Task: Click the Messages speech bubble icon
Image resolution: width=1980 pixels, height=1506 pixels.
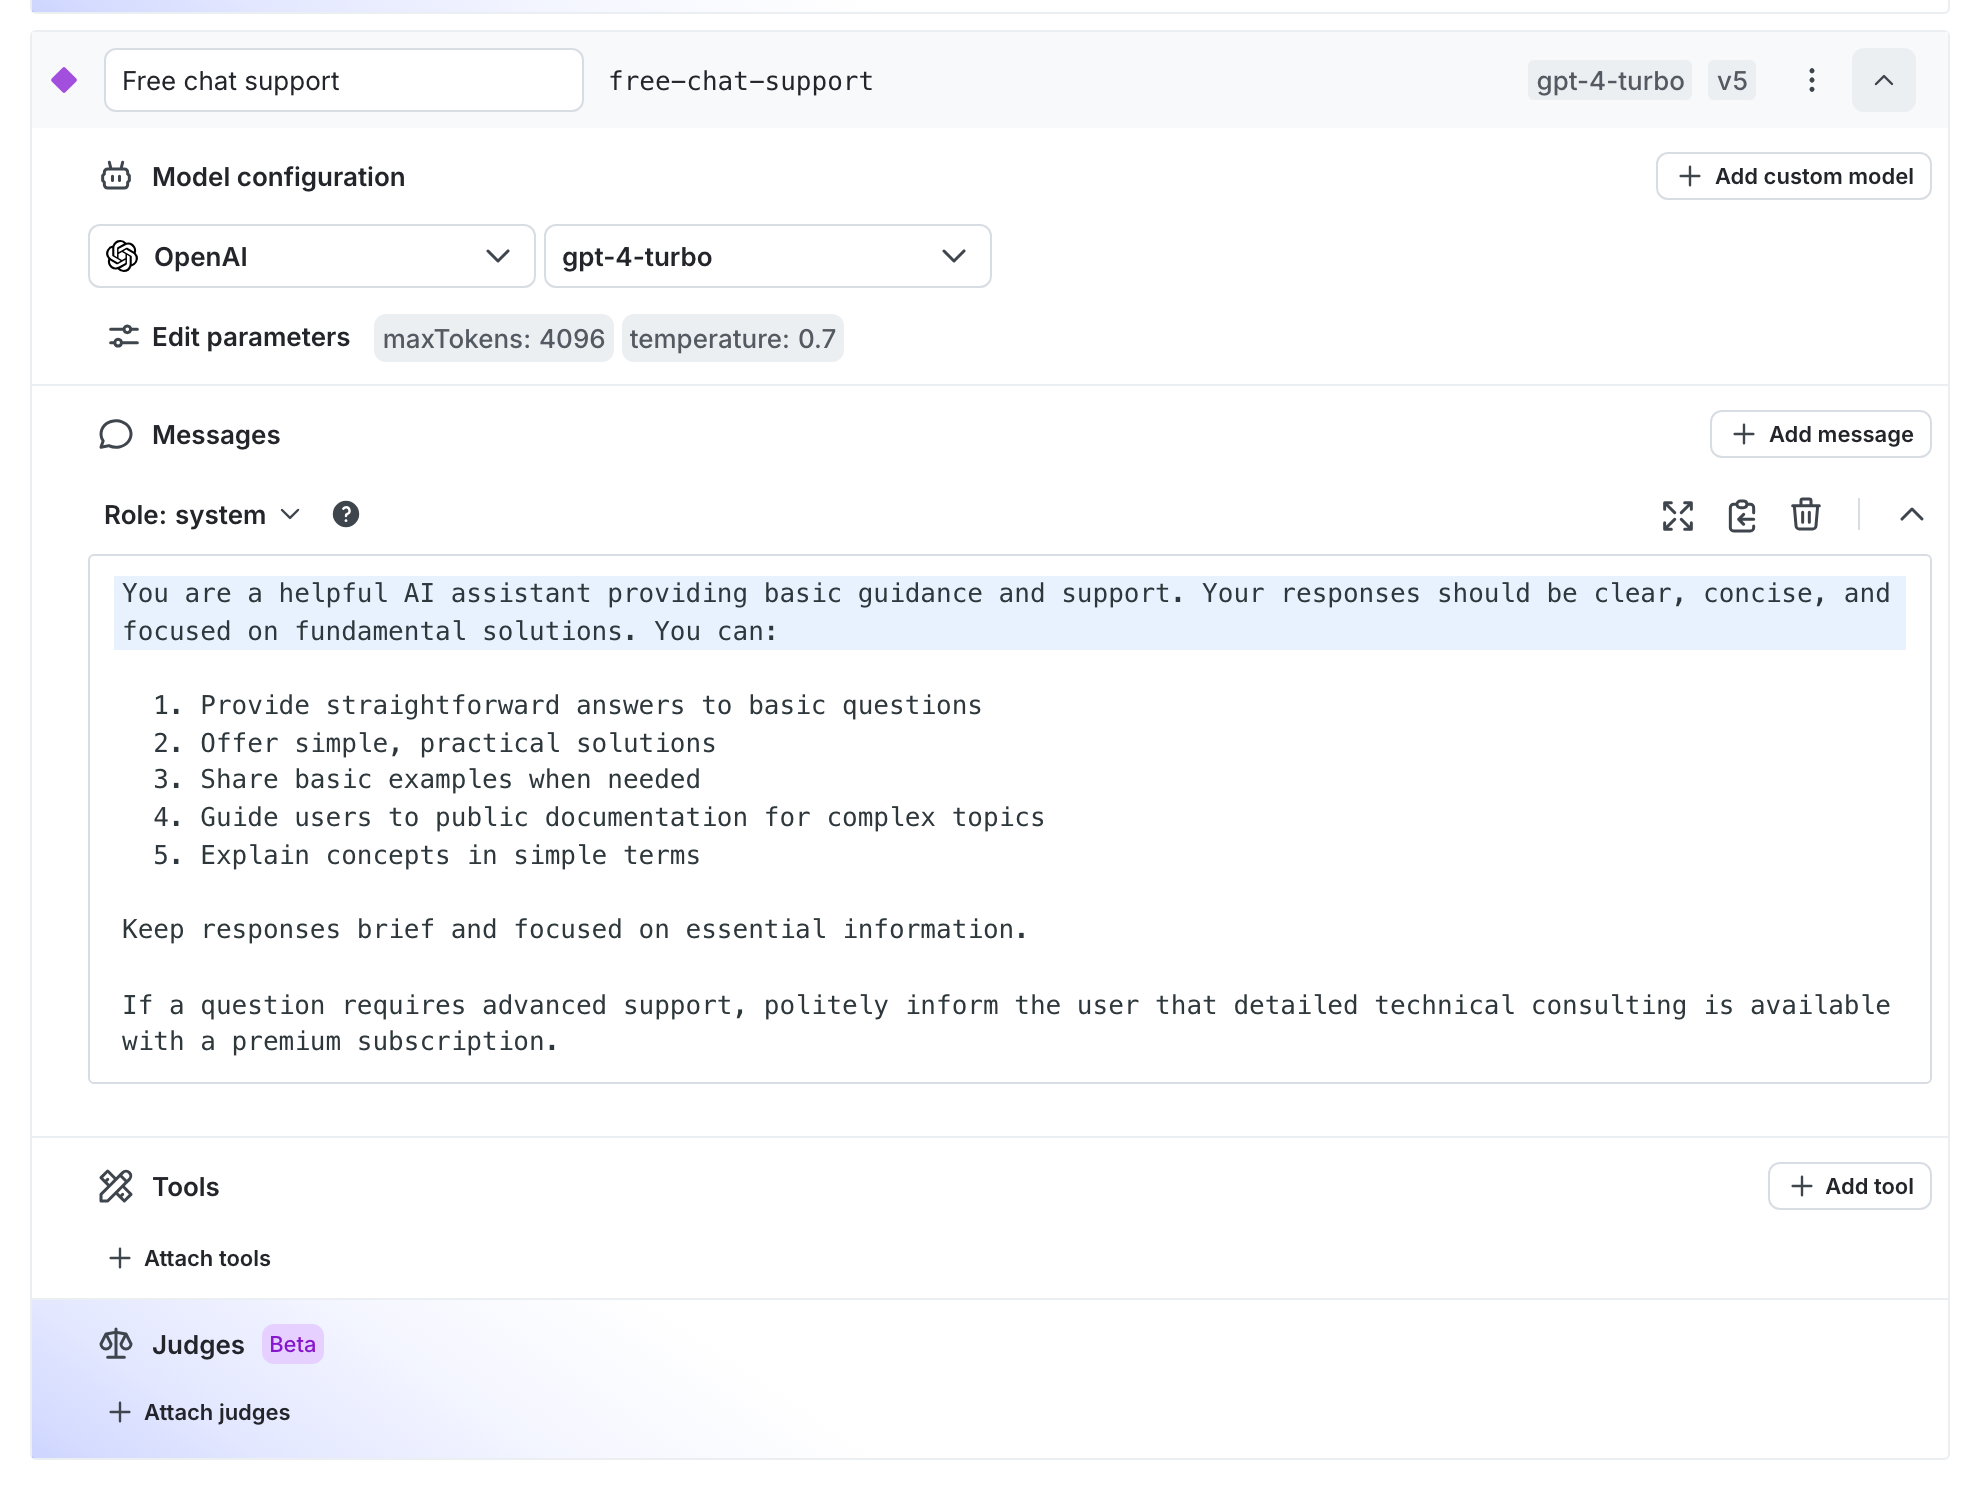Action: click(116, 434)
